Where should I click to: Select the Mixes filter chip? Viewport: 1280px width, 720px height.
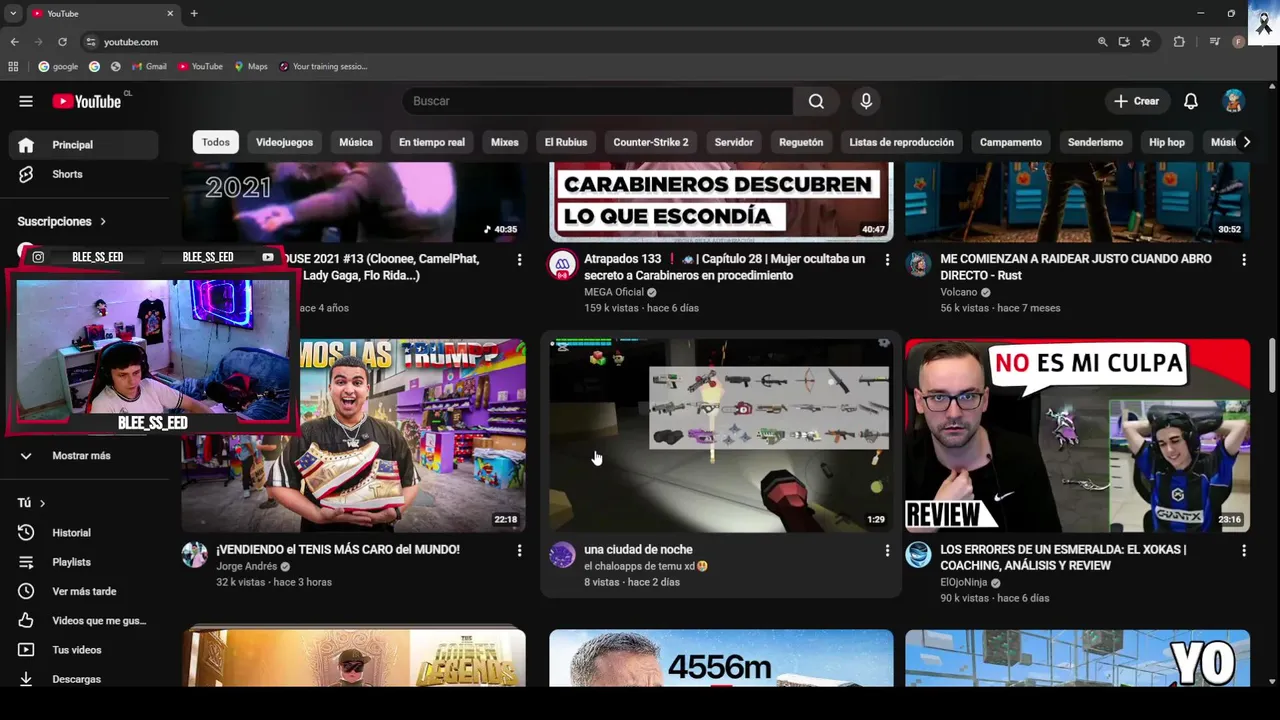click(x=505, y=142)
